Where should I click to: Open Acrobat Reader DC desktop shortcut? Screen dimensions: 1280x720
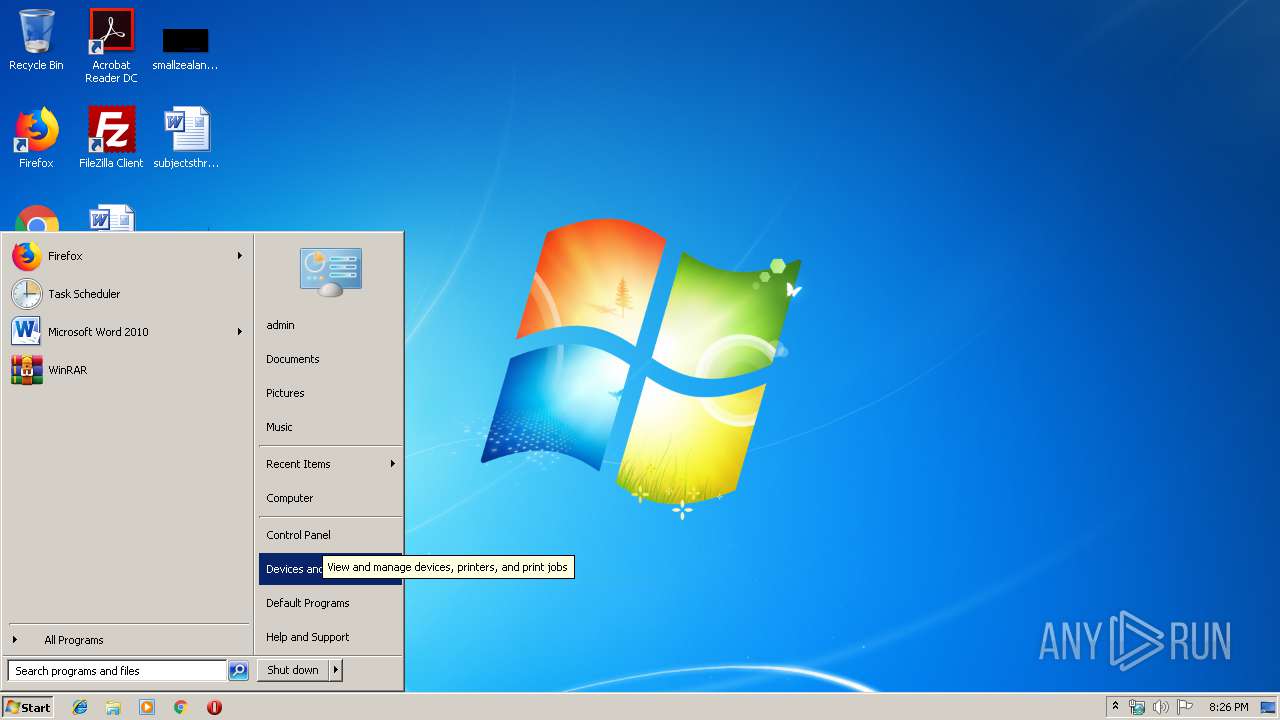pyautogui.click(x=111, y=45)
